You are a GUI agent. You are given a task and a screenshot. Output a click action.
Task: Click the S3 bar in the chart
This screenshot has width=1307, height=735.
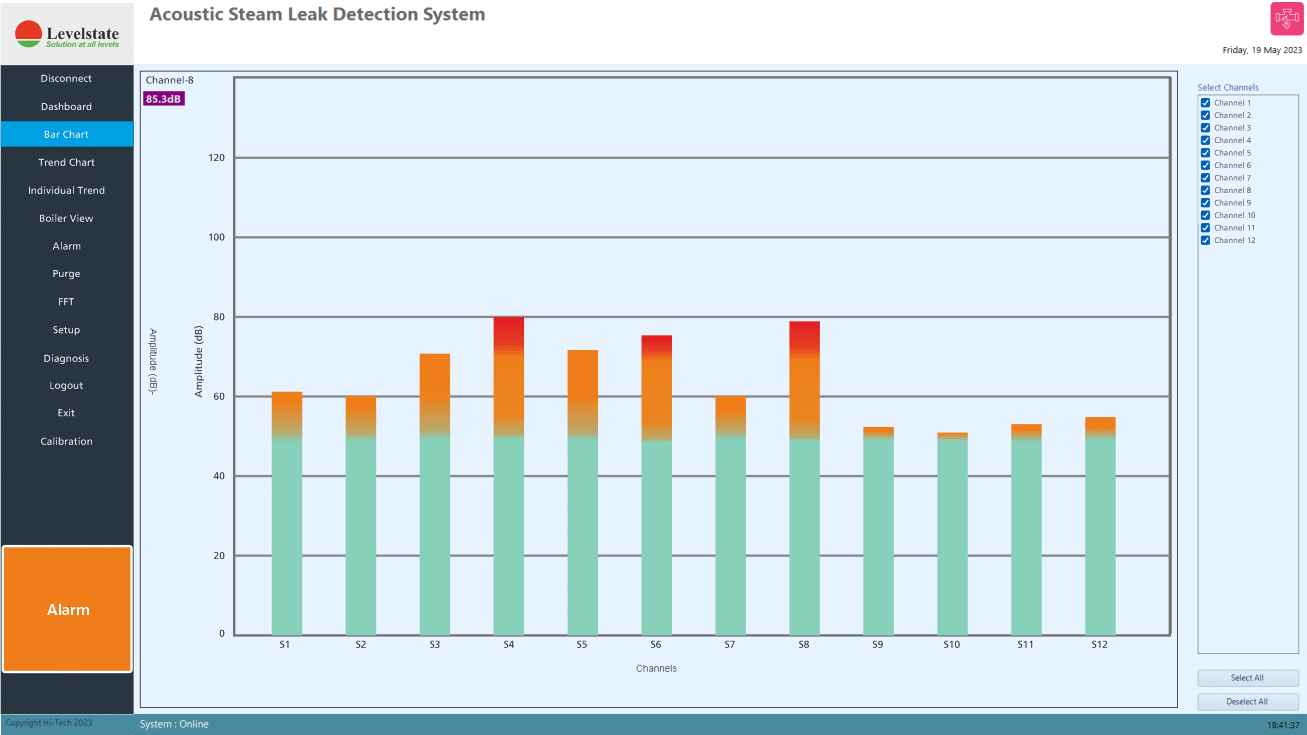tap(435, 494)
